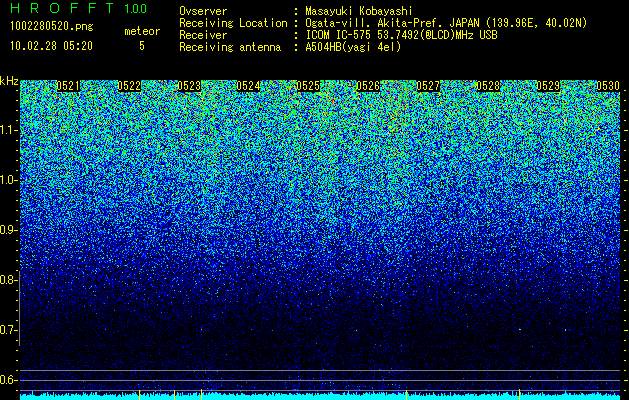This screenshot has height=400, width=629.
Task: Click the cyan signal level bar at bottom
Action: (x=320, y=397)
